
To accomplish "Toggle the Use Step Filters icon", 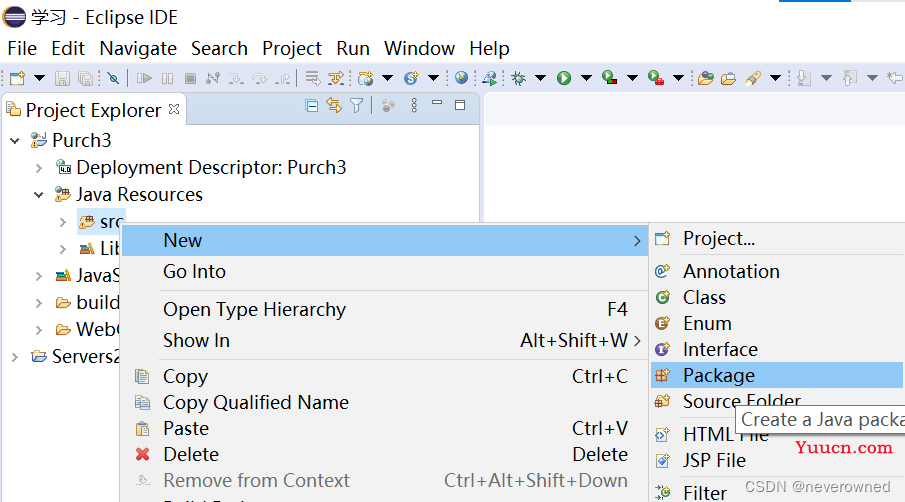I will (x=336, y=78).
